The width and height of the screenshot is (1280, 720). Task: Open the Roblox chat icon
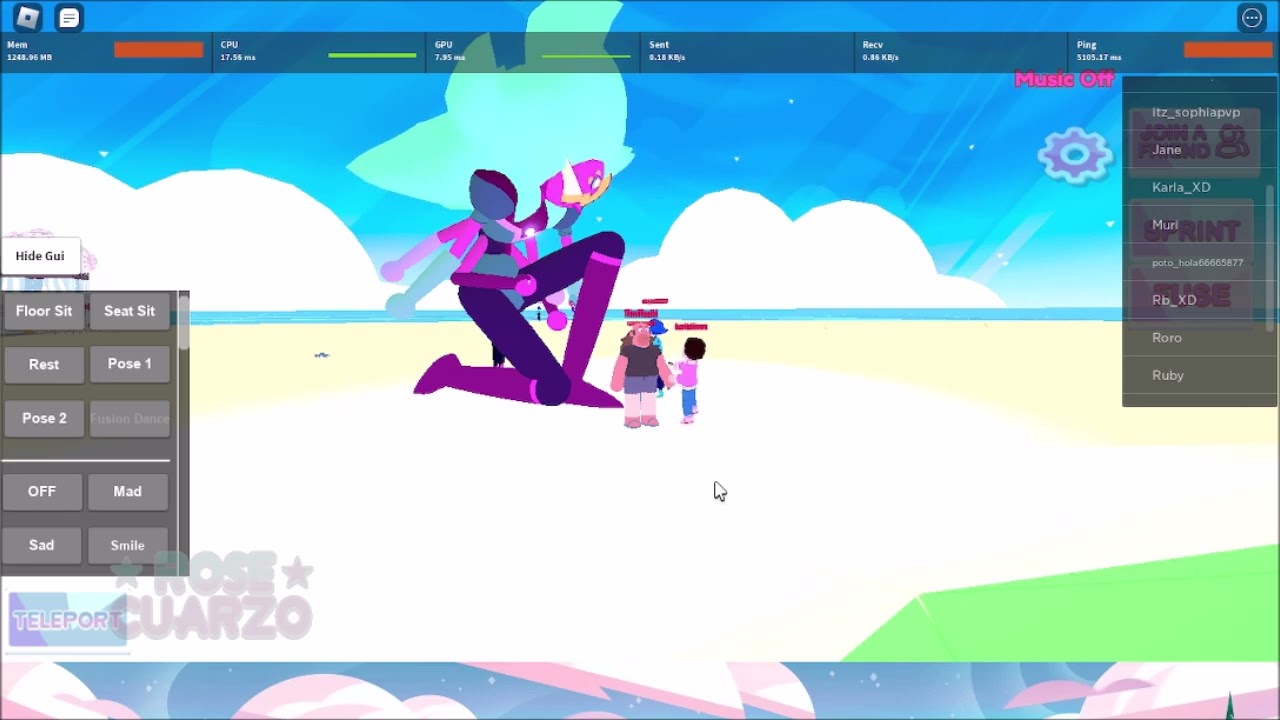point(69,17)
